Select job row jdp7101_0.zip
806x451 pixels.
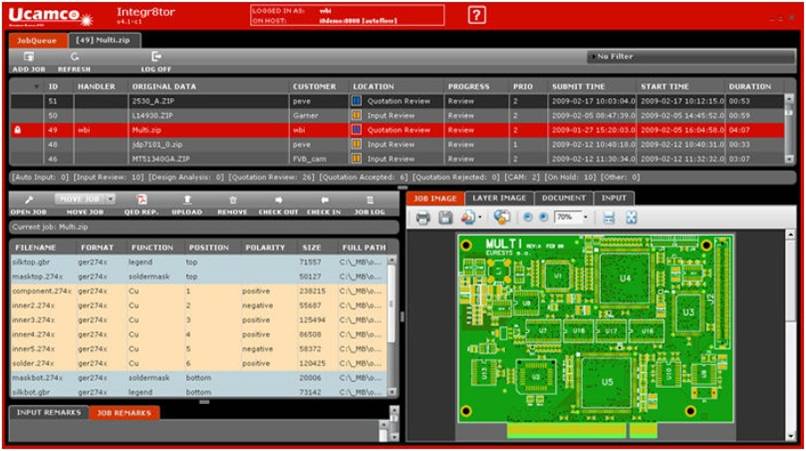tap(397, 145)
